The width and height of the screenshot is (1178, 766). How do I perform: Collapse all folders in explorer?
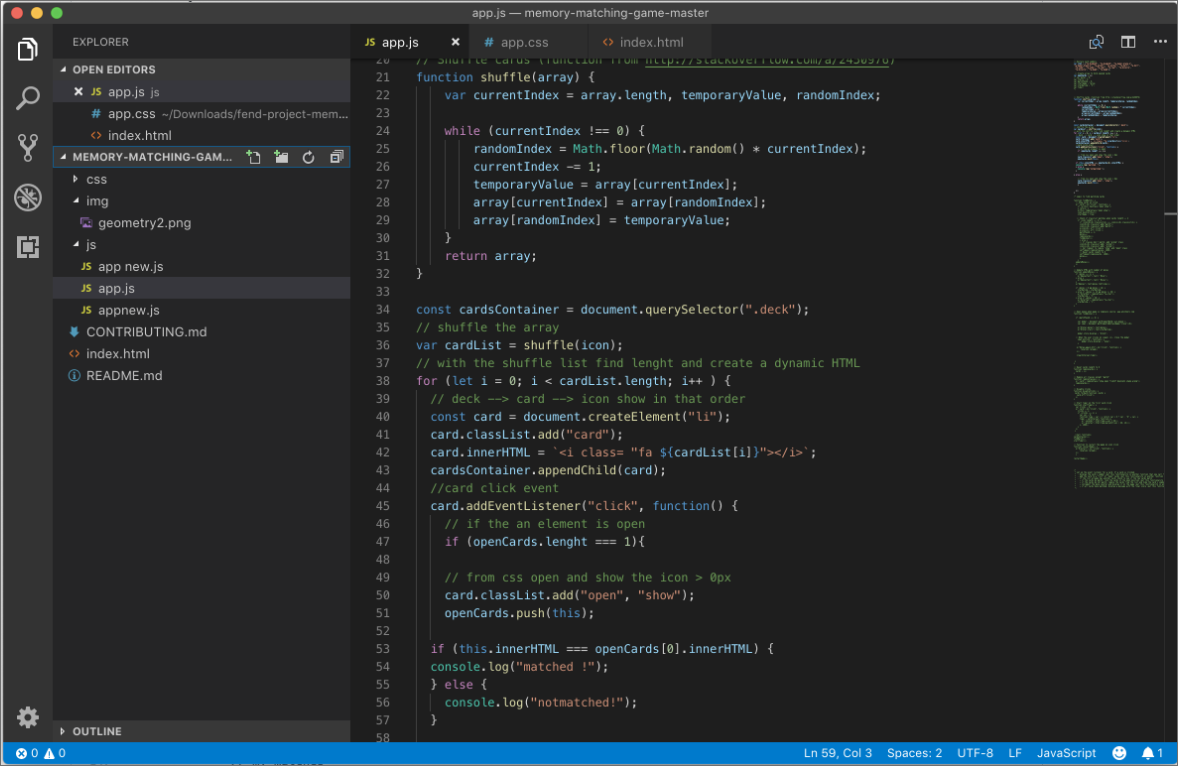336,157
